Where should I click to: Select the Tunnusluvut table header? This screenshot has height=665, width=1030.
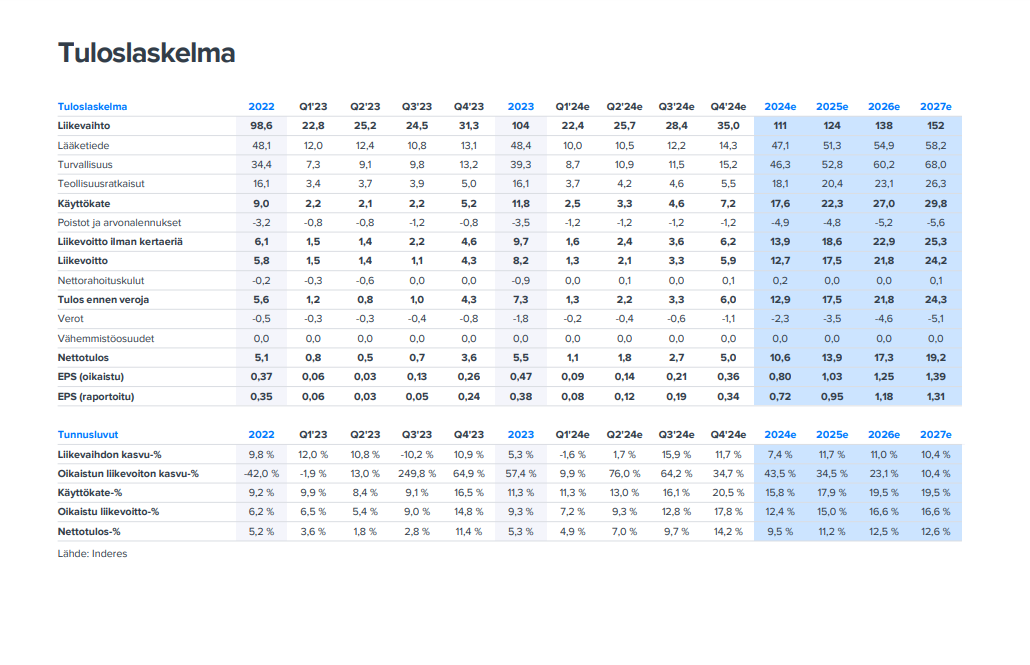87,435
